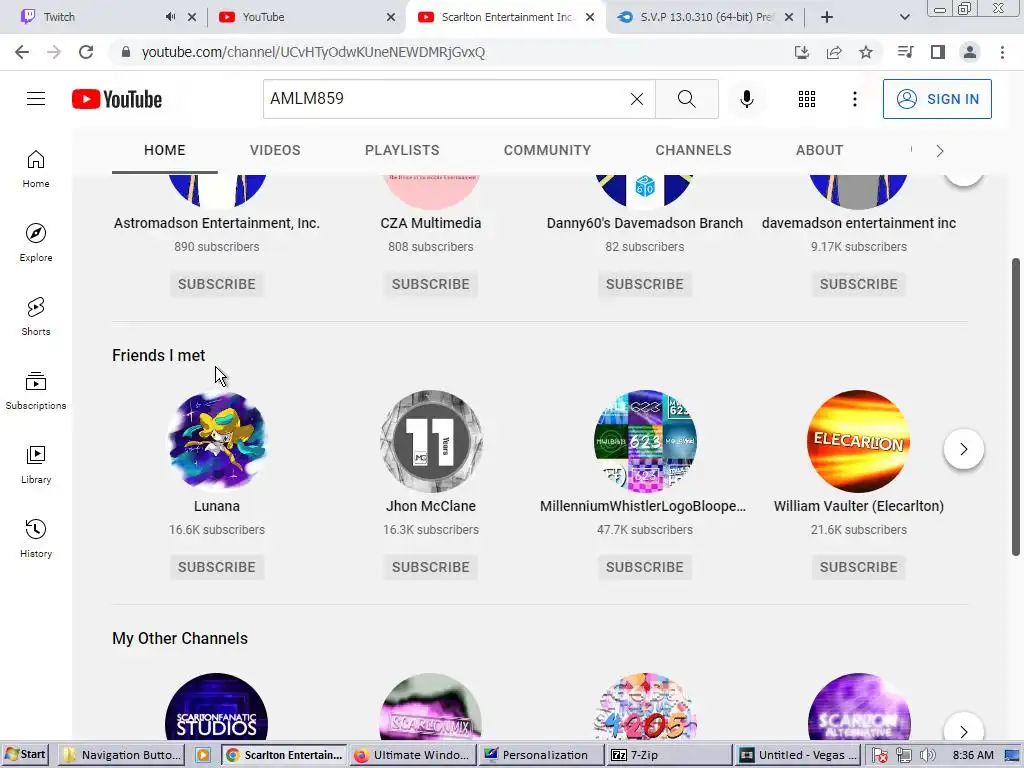
Task: Switch to the first YouTube tab
Action: 304,17
